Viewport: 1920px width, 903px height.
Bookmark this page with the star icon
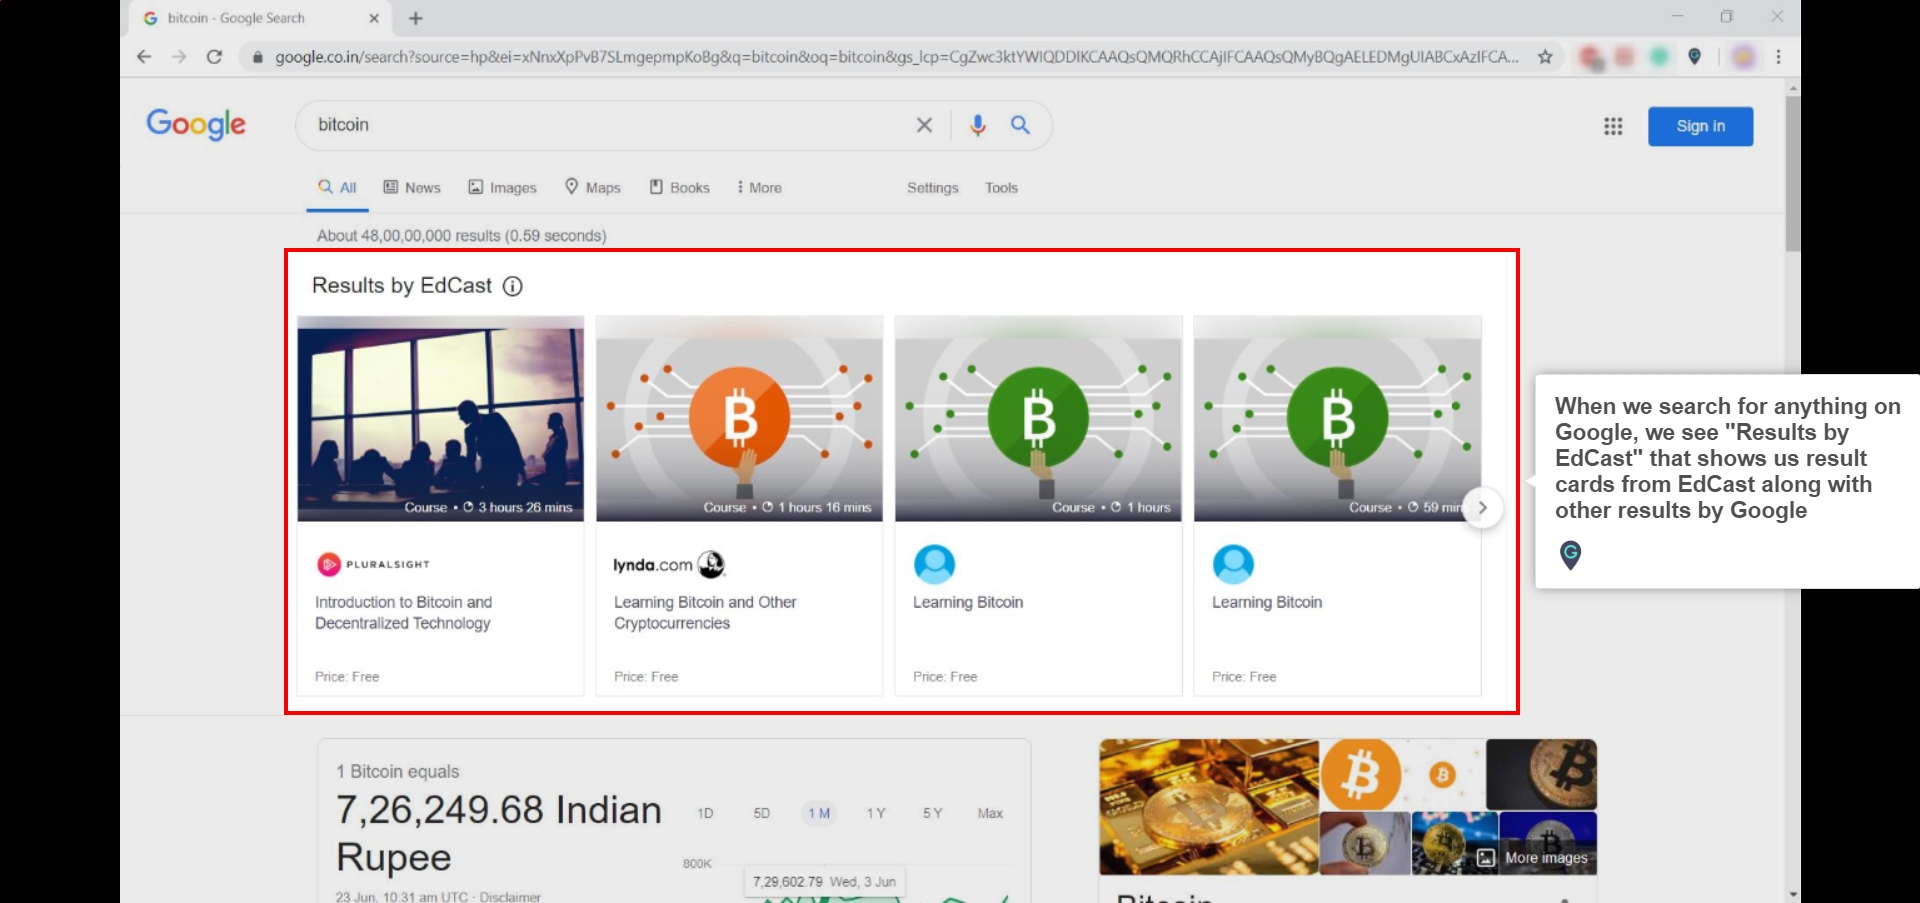[x=1545, y=57]
